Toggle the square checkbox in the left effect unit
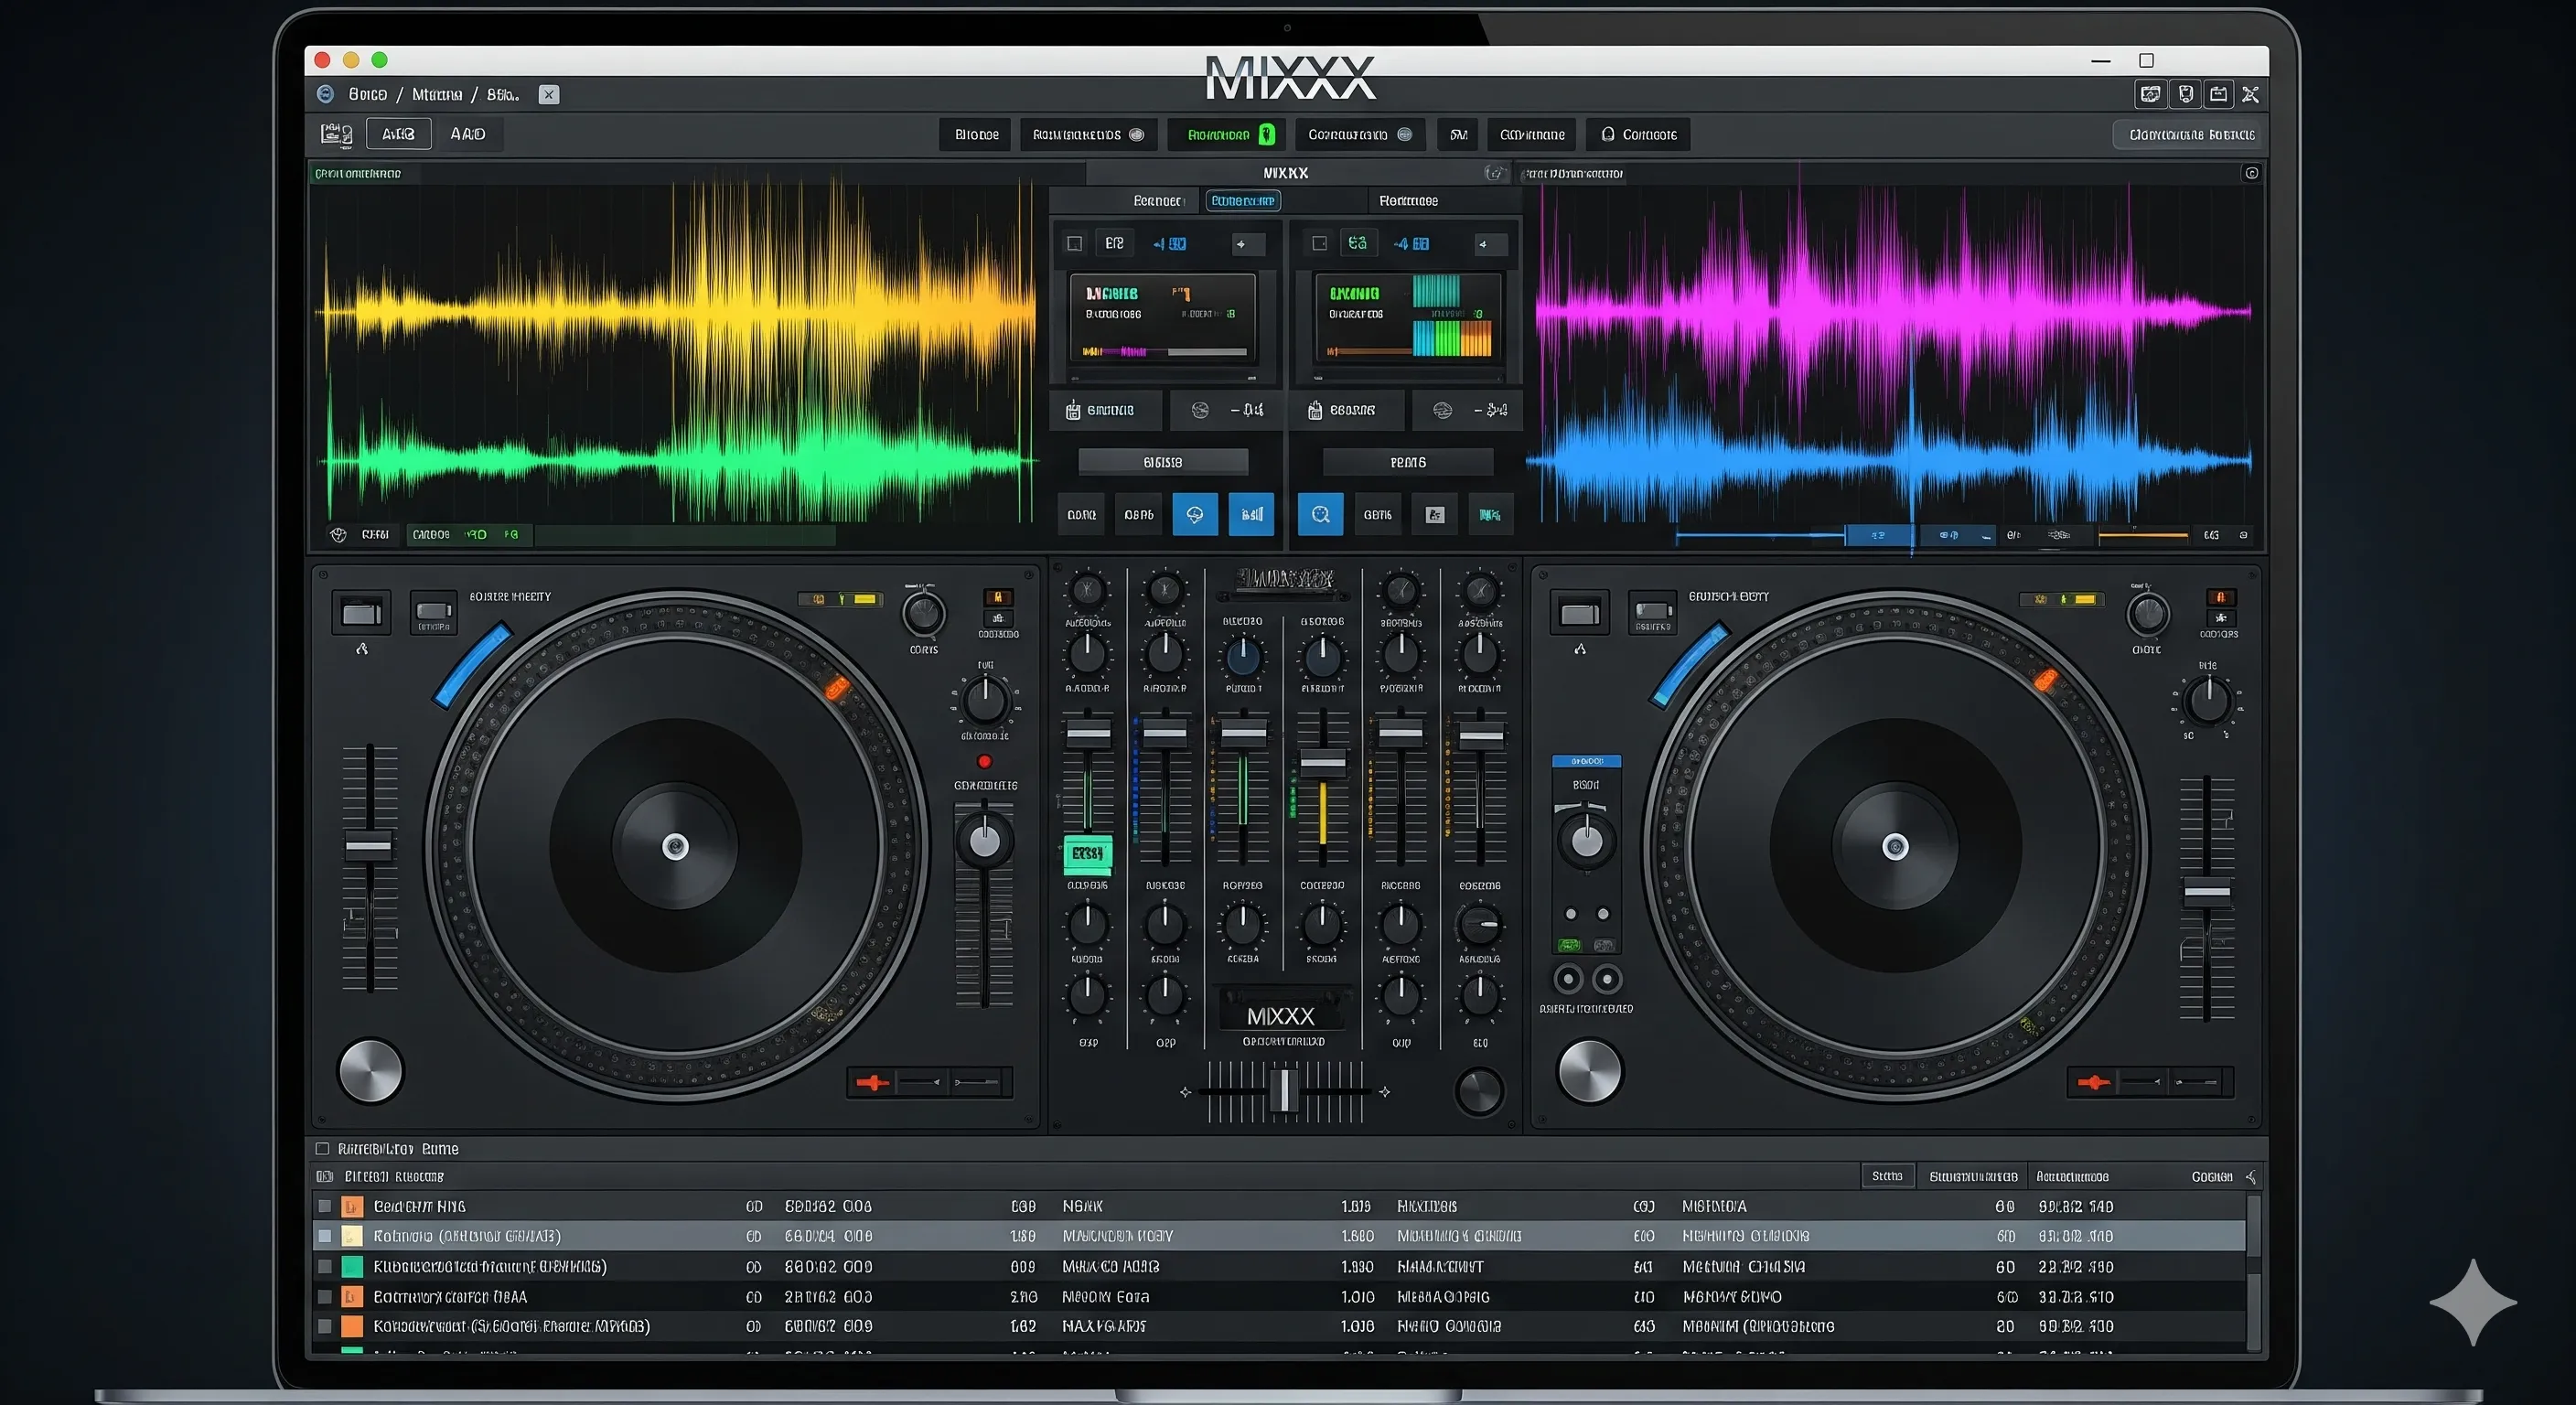Viewport: 2576px width, 1405px height. pos(1075,243)
